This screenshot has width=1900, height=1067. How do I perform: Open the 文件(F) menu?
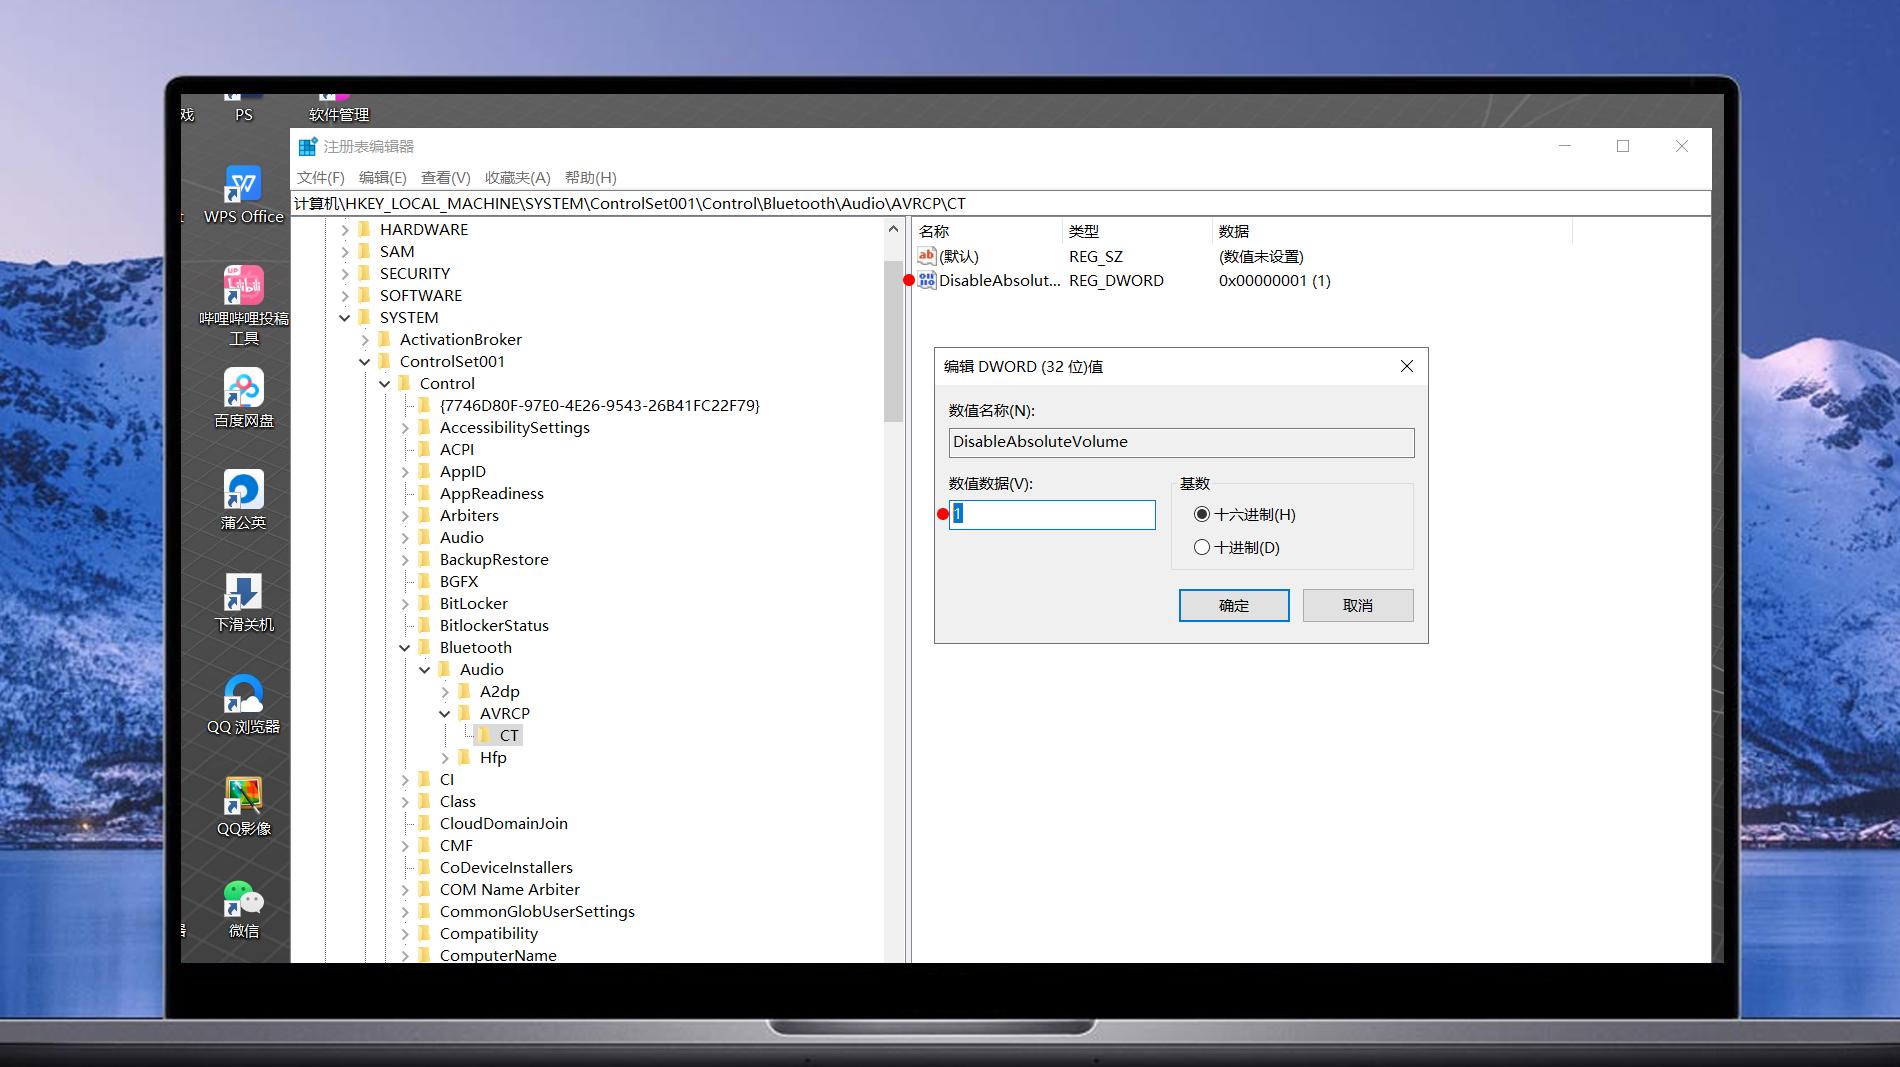click(x=320, y=178)
